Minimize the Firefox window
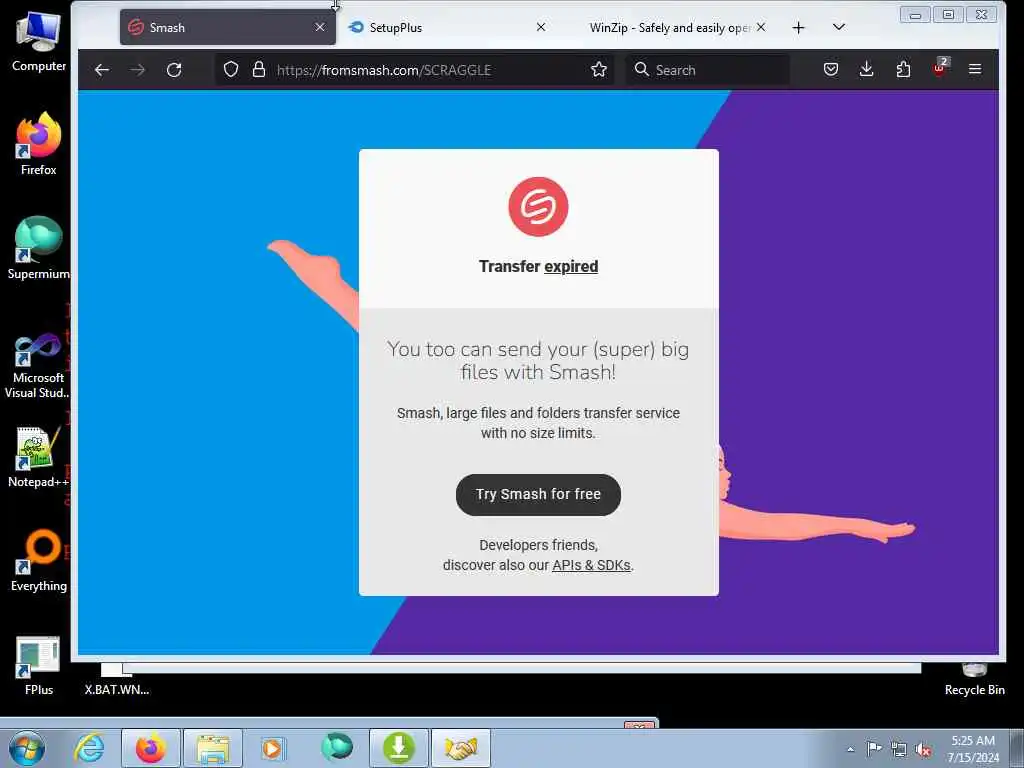1024x768 pixels. click(x=915, y=14)
